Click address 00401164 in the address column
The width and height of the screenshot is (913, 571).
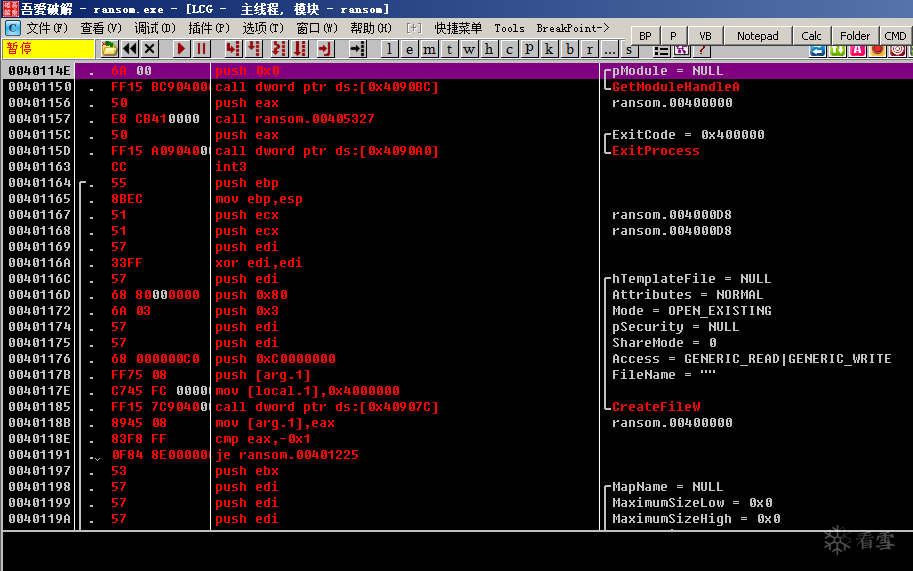tap(40, 183)
